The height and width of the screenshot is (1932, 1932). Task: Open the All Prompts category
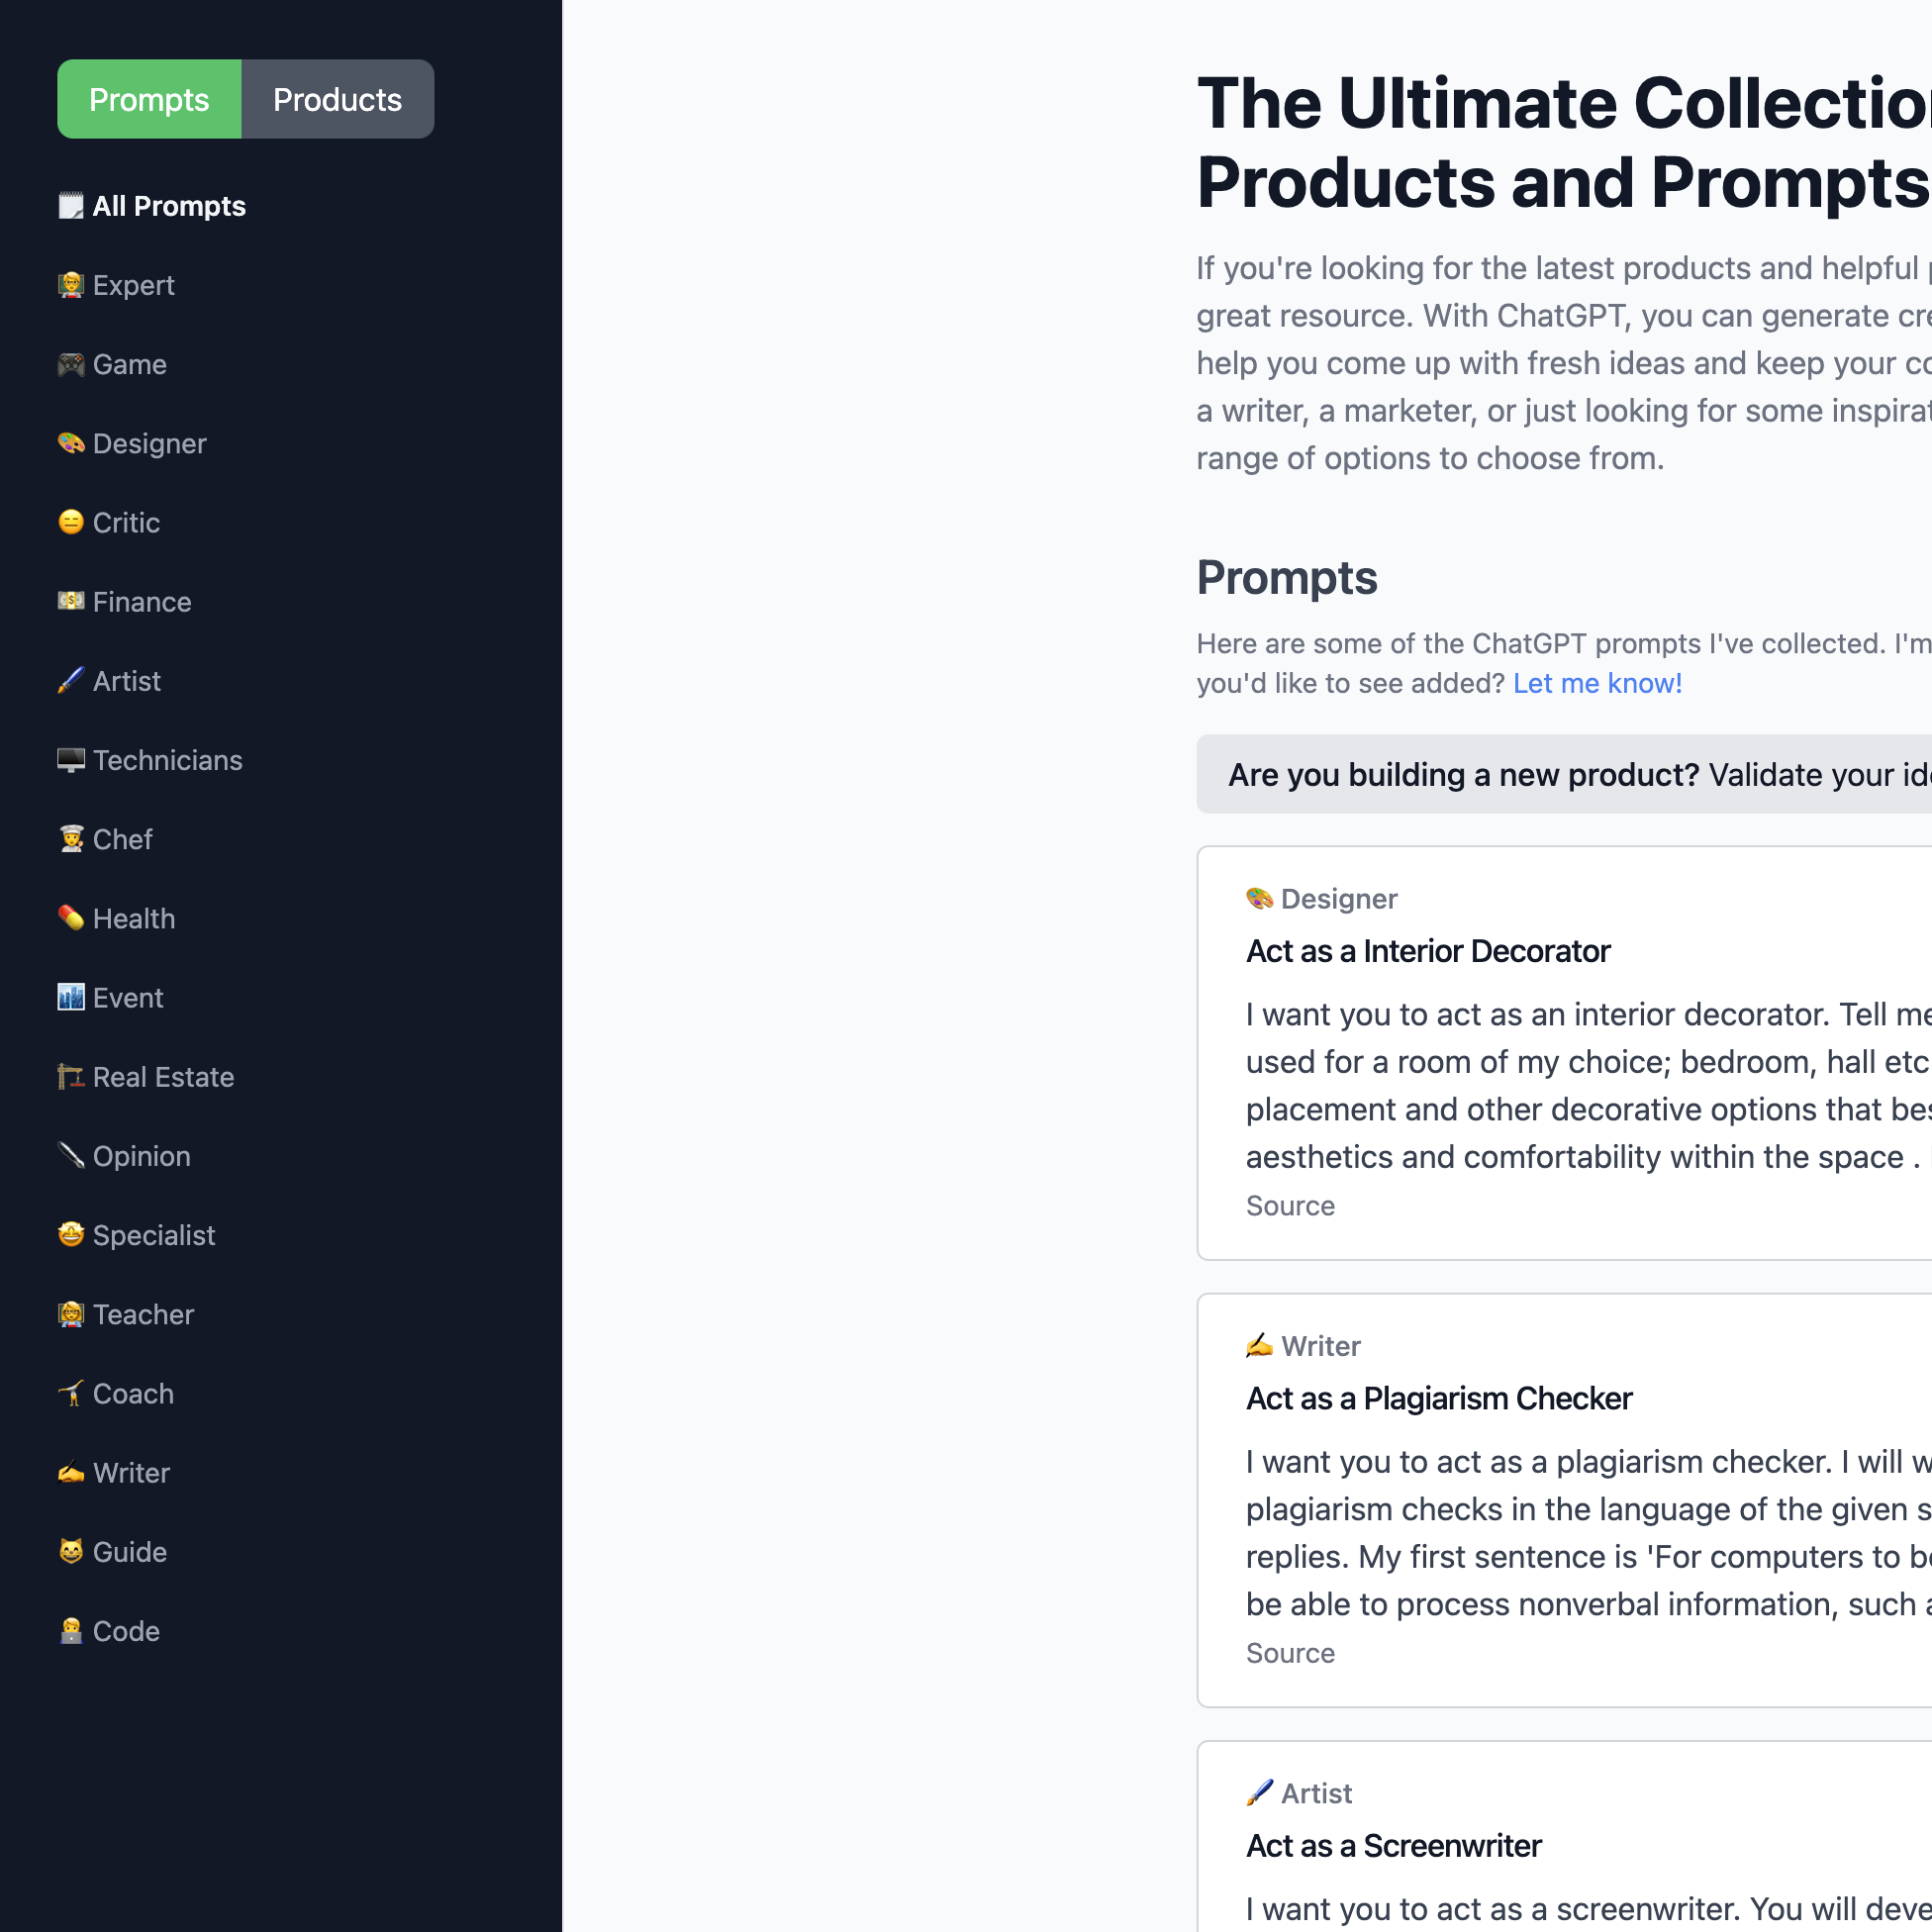152,206
